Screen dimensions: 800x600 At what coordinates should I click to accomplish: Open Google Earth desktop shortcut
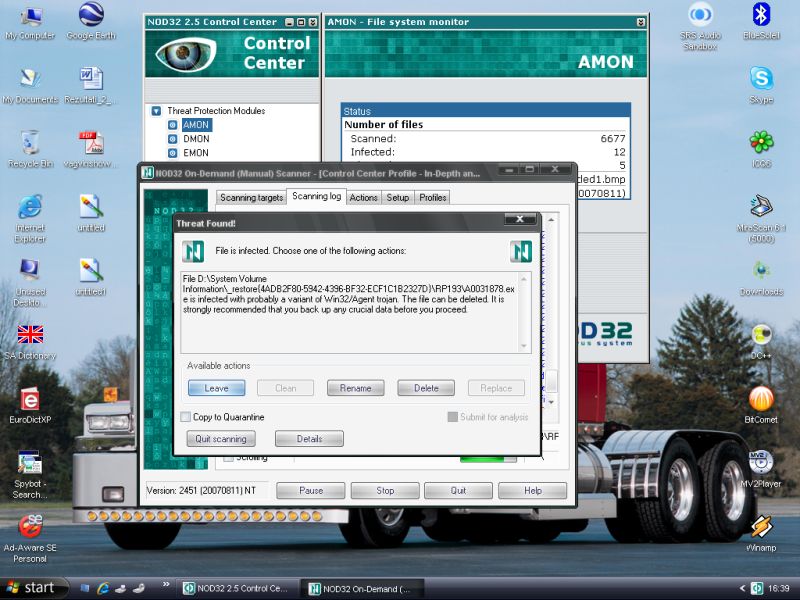click(x=91, y=17)
